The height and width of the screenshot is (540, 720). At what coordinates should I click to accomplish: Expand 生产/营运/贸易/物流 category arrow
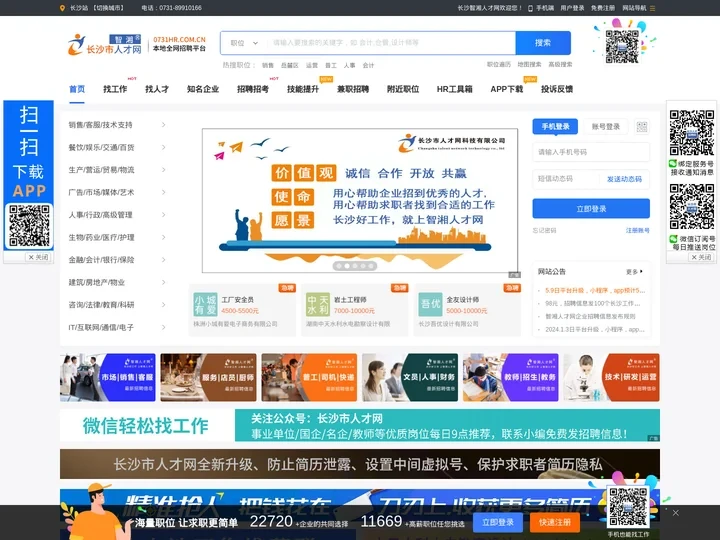163,170
